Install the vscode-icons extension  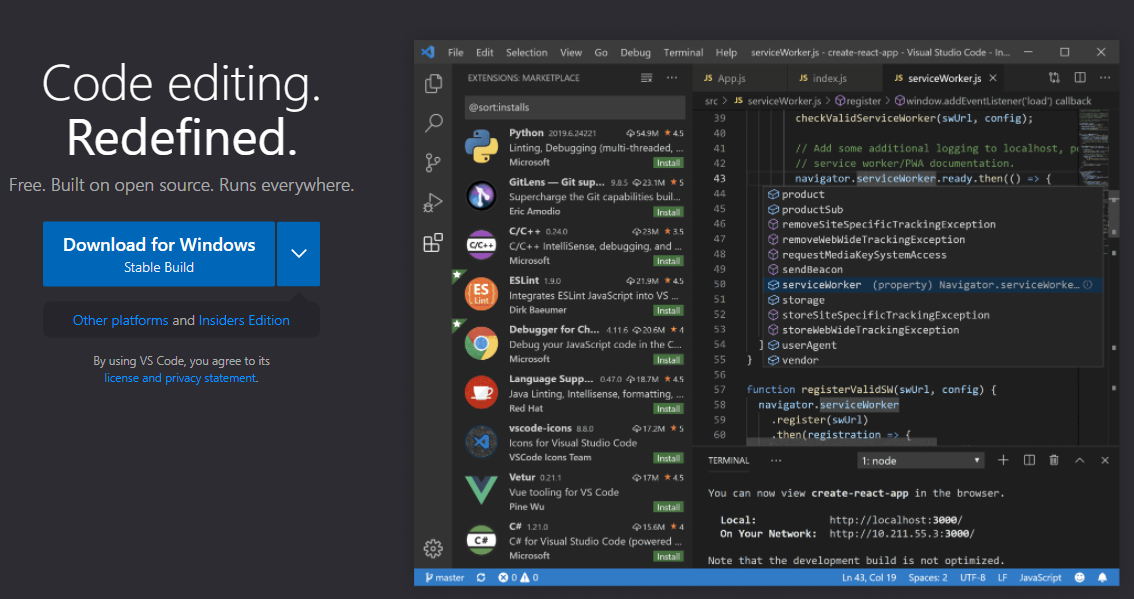[x=668, y=458]
